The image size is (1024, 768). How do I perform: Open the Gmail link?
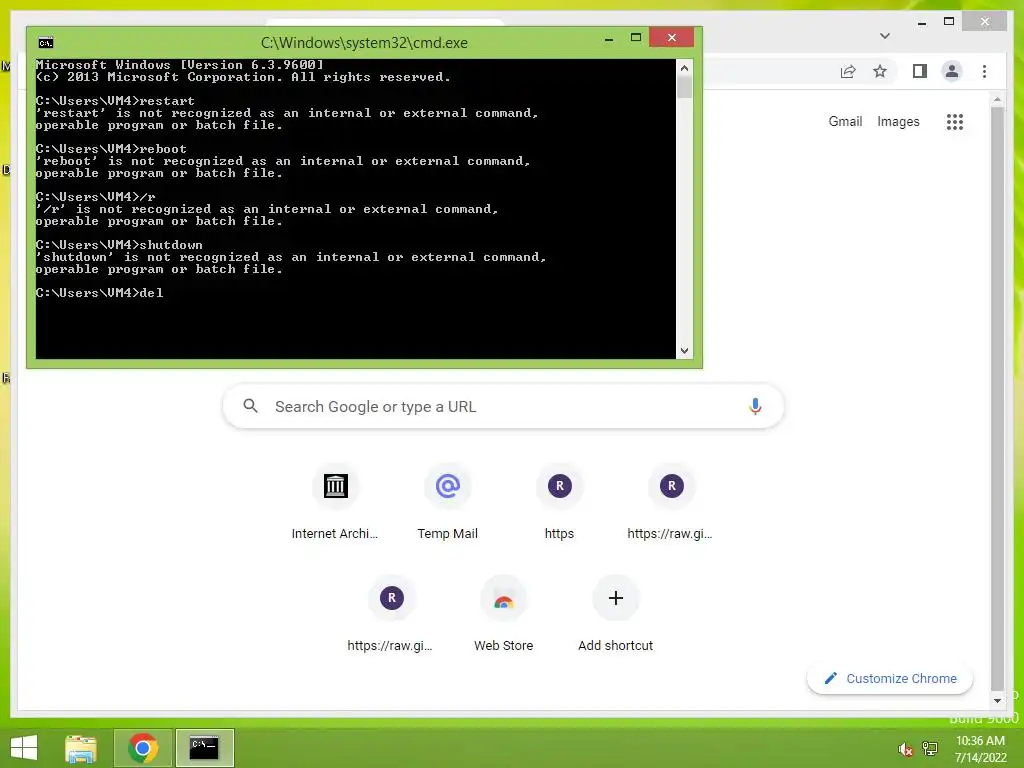845,121
